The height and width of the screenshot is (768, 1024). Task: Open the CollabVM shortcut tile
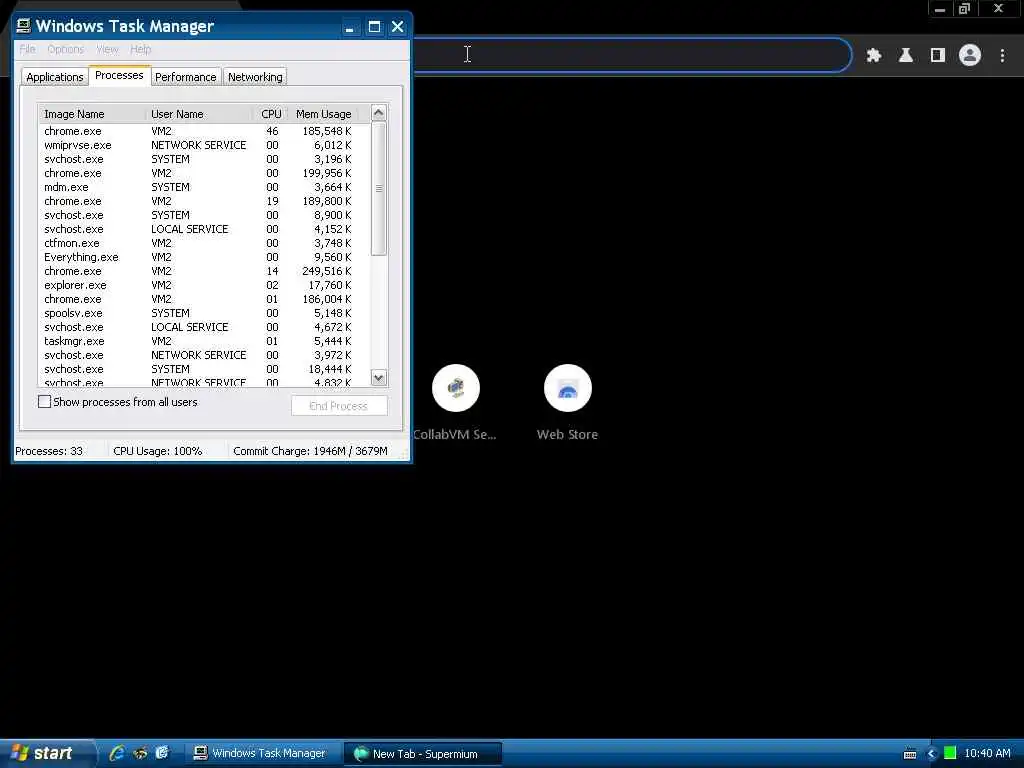click(x=456, y=403)
